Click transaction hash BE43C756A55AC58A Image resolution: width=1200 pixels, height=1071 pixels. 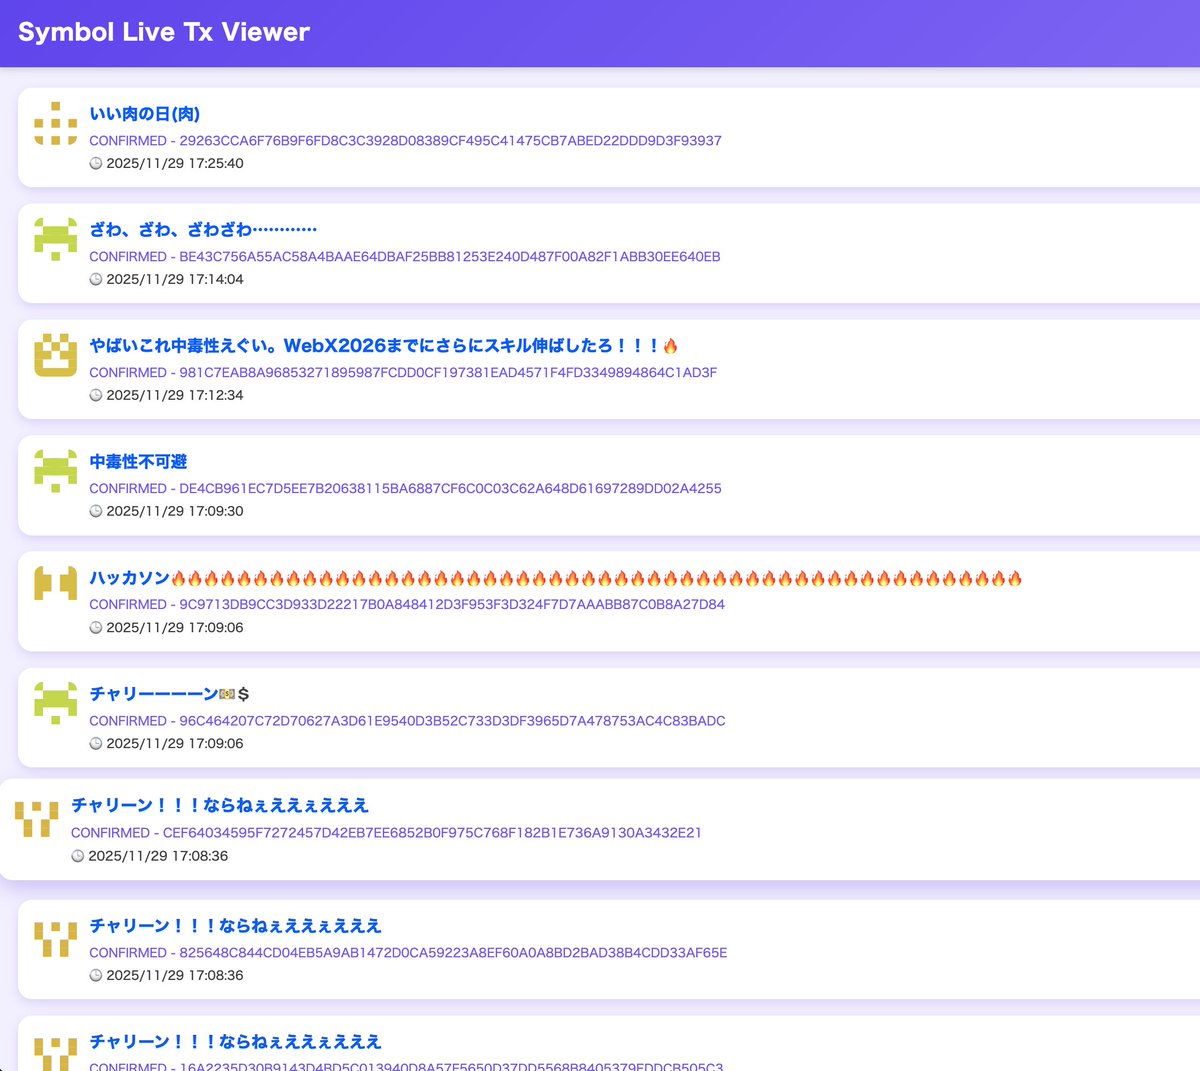point(450,257)
